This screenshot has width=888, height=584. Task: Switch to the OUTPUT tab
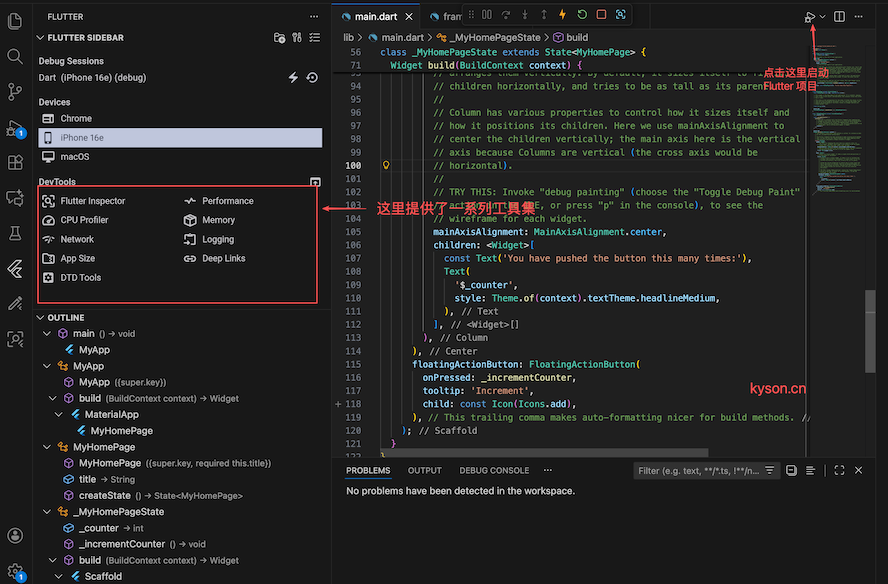tap(424, 470)
